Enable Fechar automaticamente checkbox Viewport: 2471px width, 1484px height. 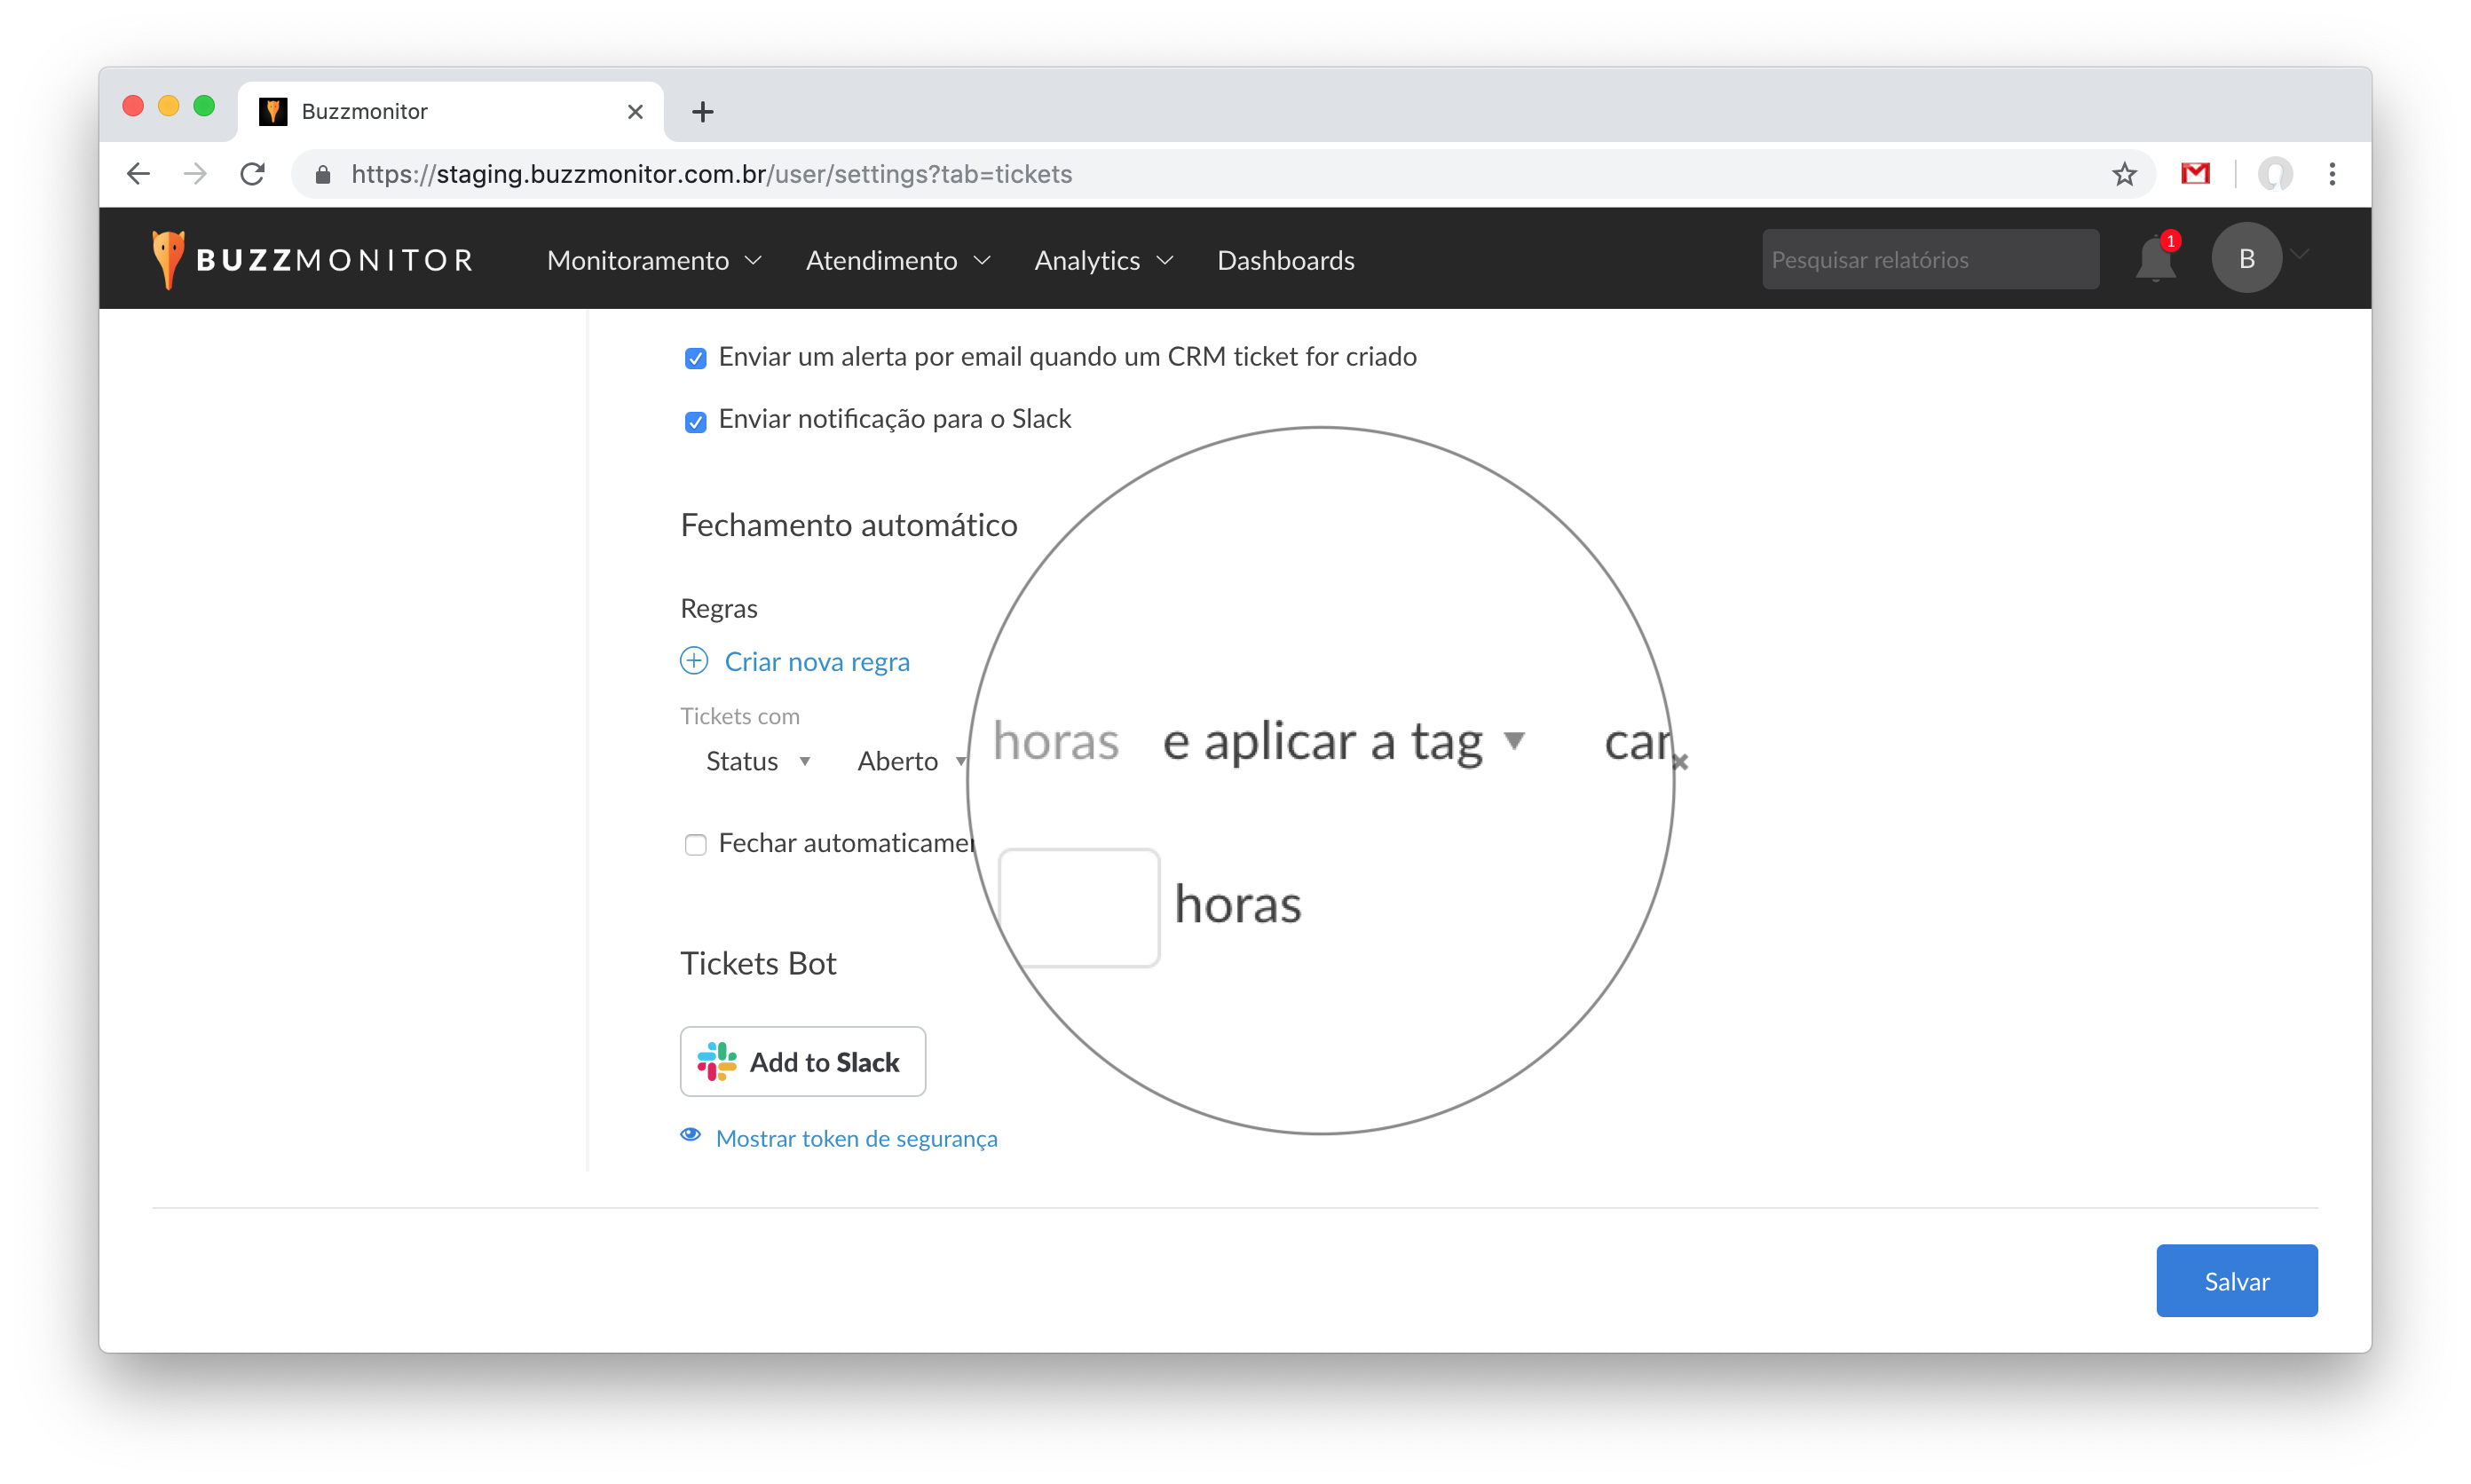click(695, 845)
